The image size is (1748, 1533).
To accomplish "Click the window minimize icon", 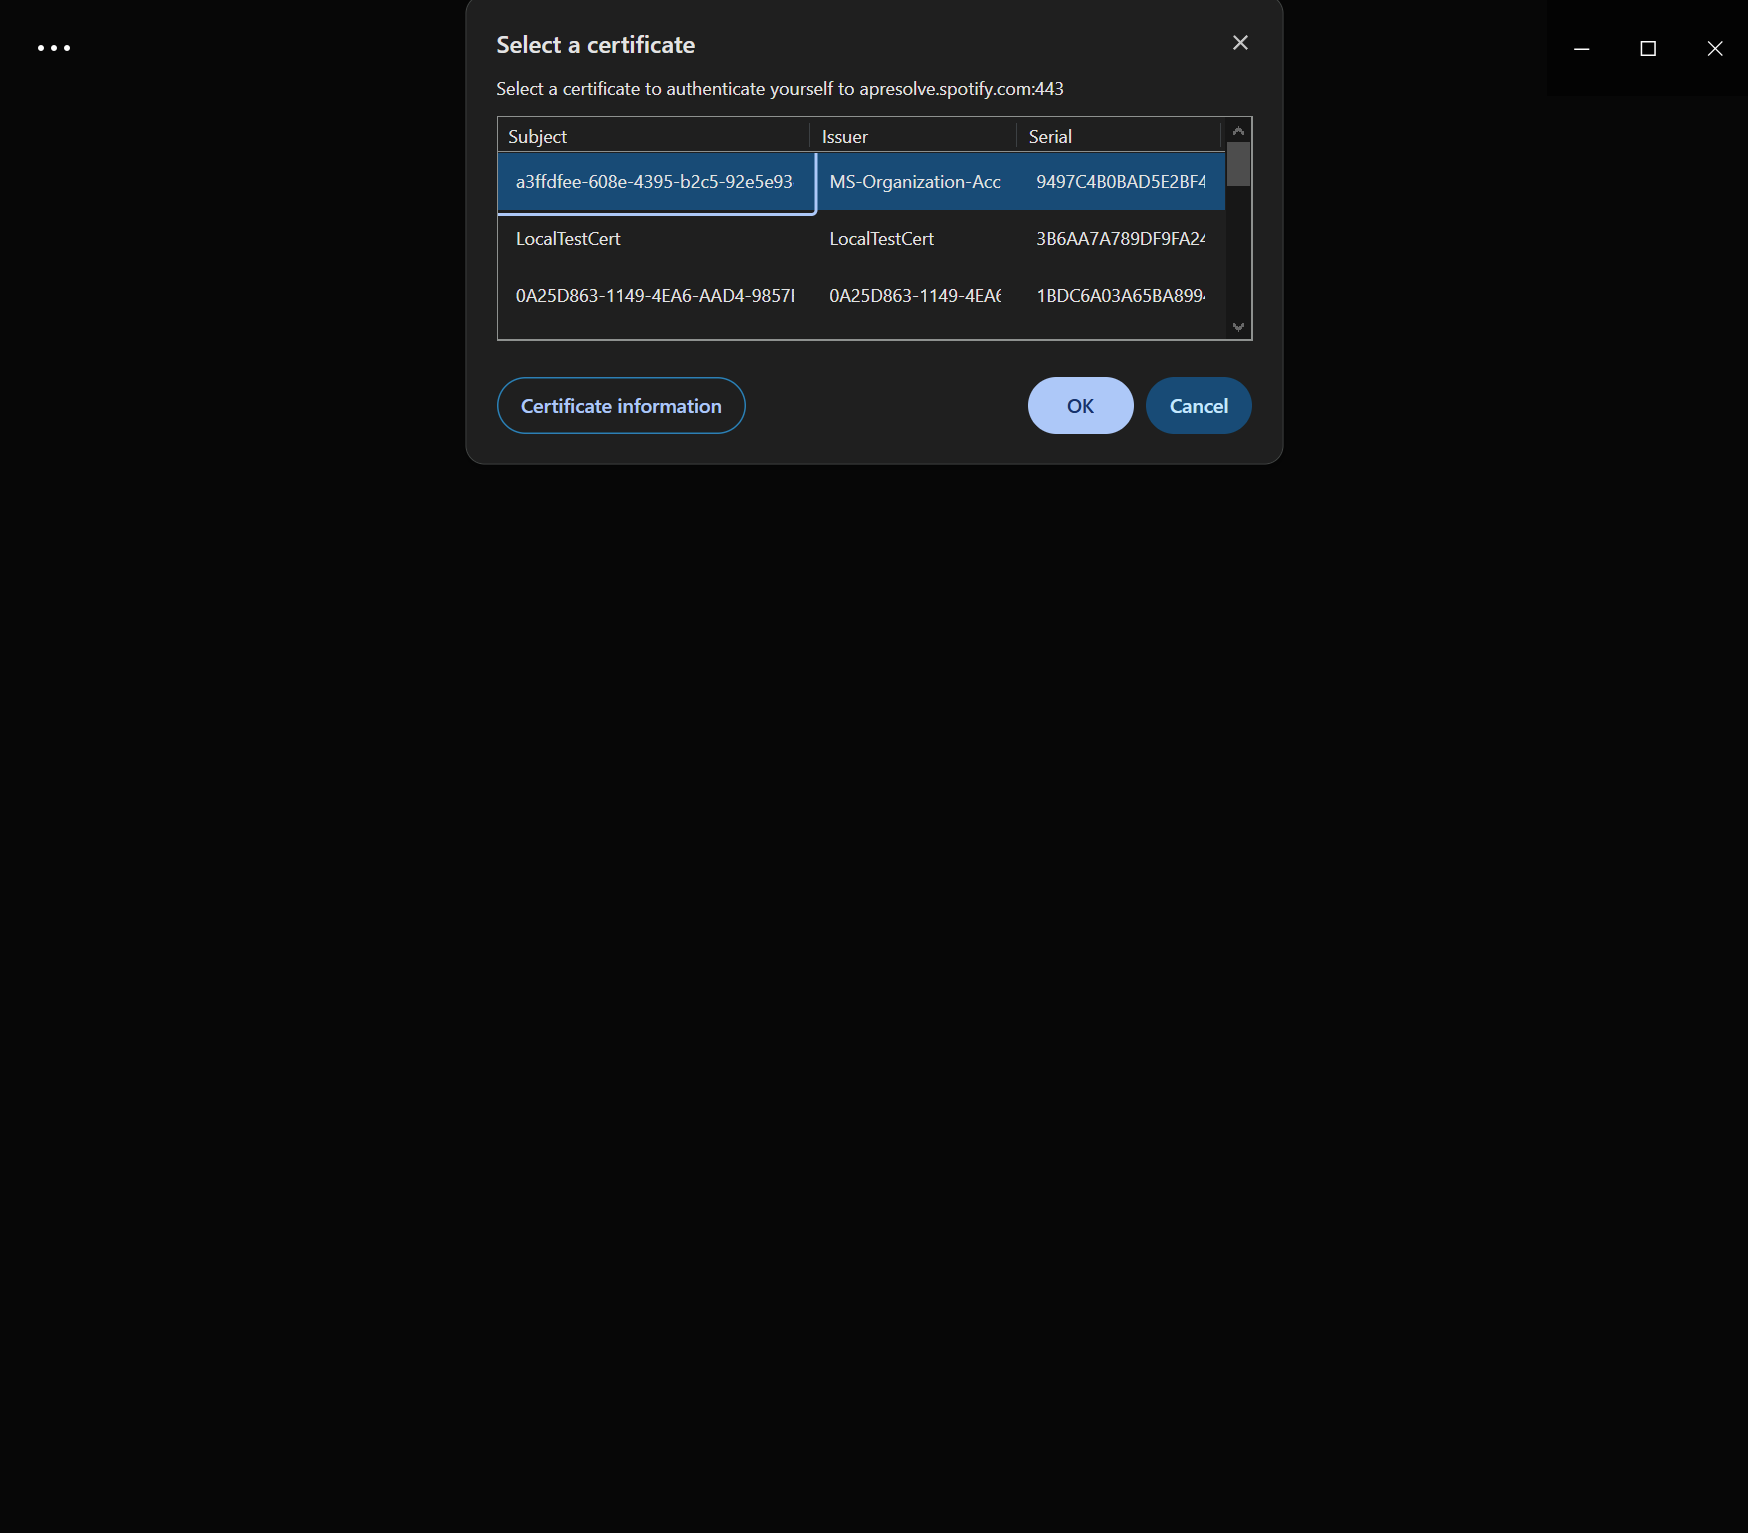I will (x=1581, y=48).
